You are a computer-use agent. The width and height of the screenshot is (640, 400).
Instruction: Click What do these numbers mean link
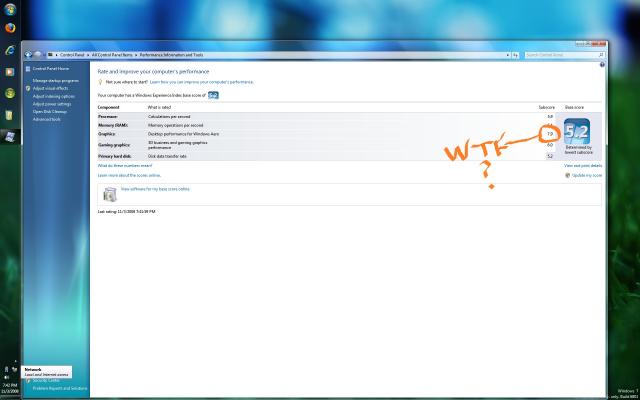(125, 166)
